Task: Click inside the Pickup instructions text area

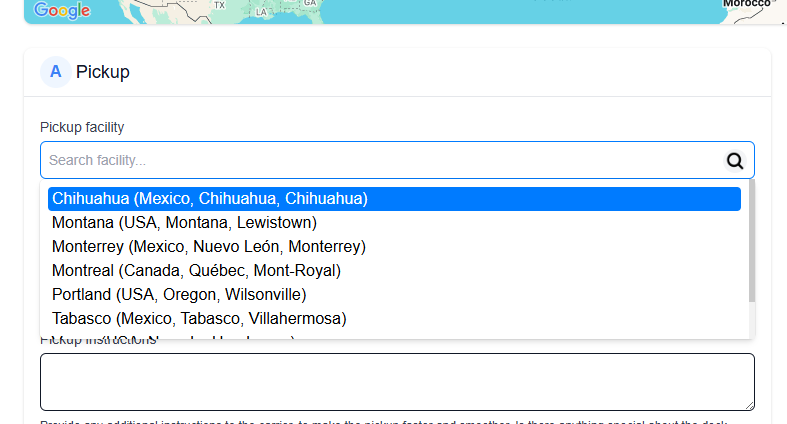Action: pos(397,382)
